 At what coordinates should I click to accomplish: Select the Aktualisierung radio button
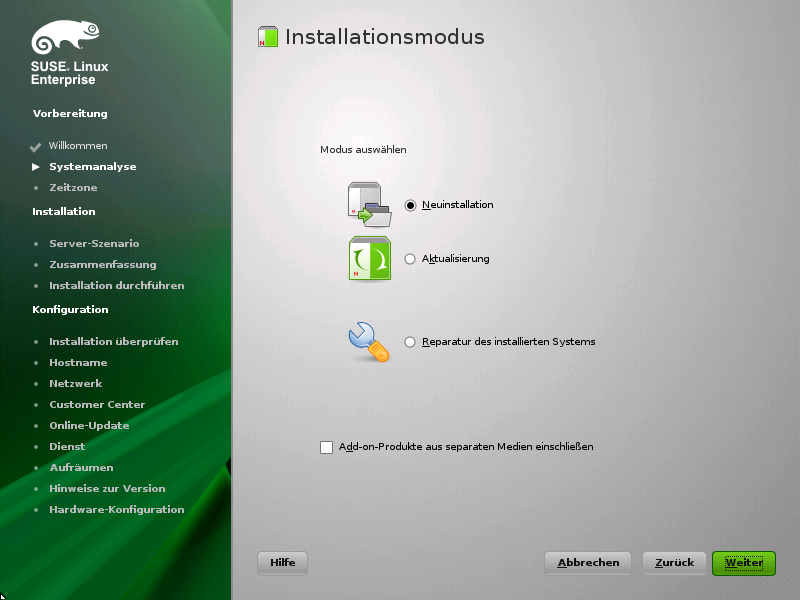coord(410,259)
